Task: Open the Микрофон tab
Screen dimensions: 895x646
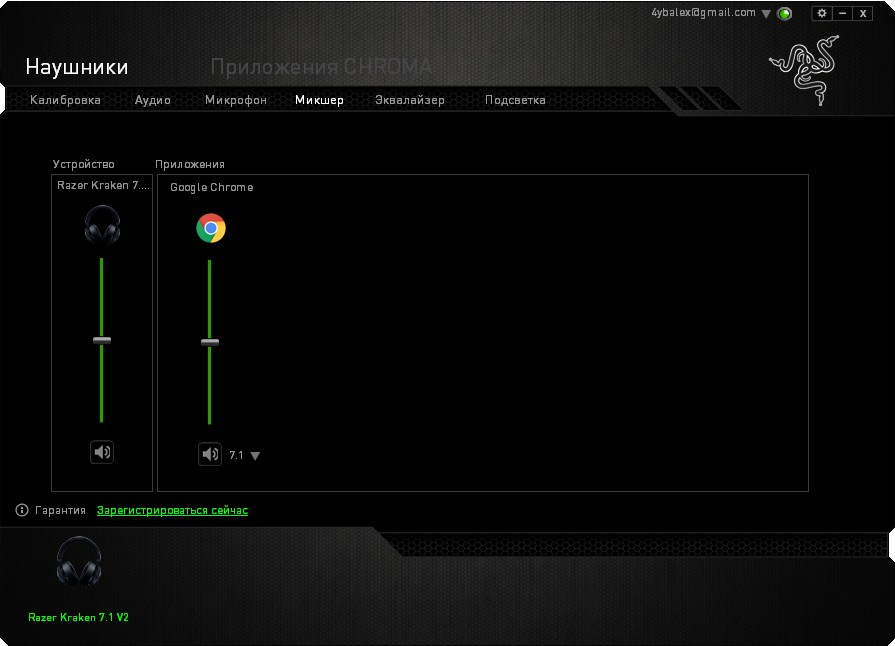Action: (236, 100)
